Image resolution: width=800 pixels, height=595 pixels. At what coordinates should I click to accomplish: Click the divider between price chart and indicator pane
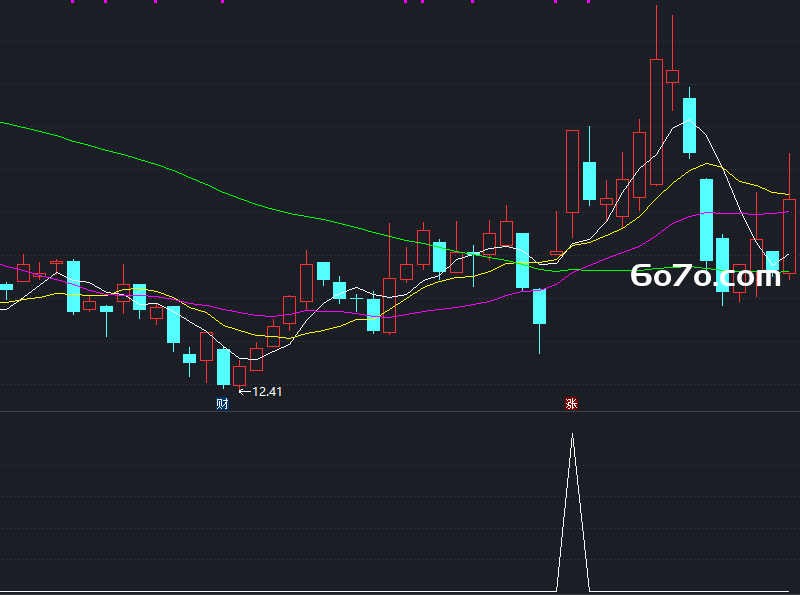[400, 411]
